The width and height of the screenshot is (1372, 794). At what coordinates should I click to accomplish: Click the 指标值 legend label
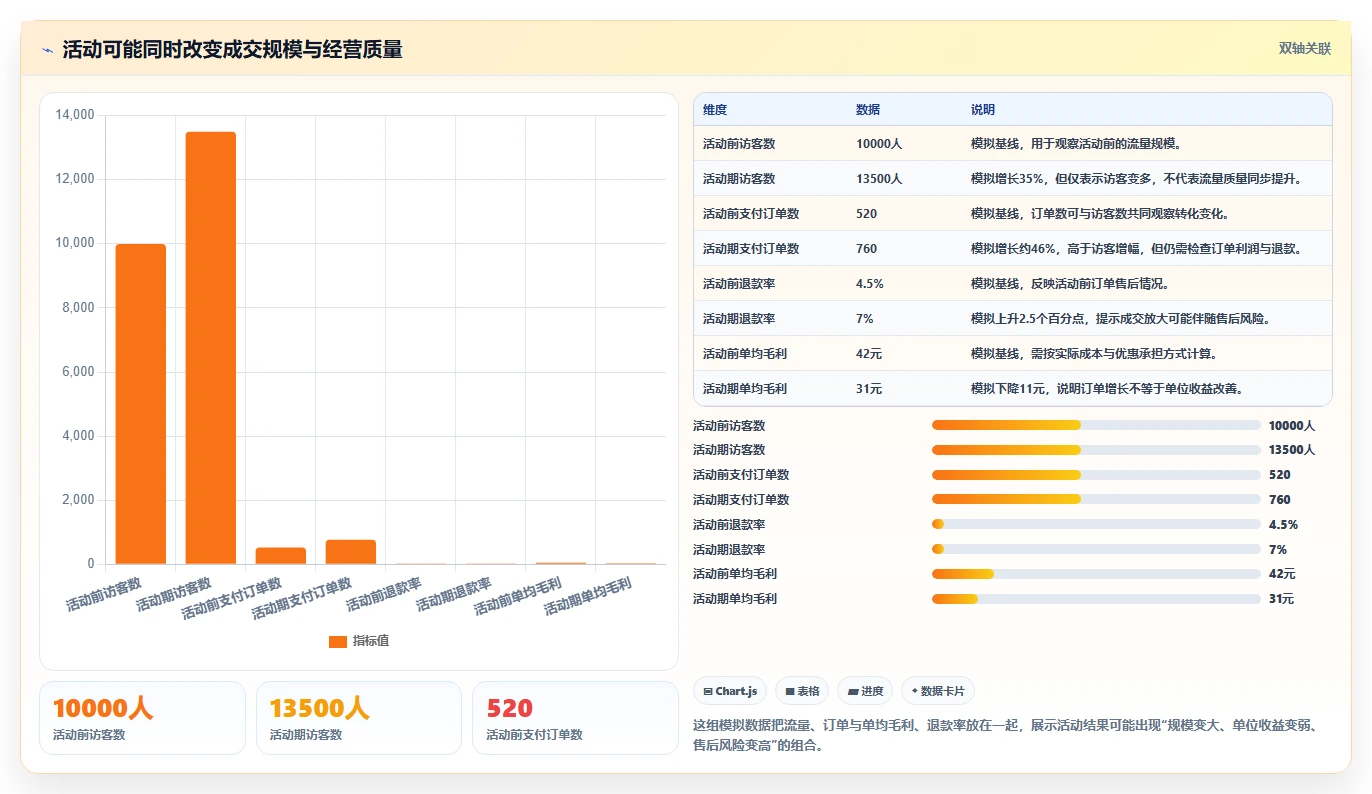pyautogui.click(x=371, y=641)
